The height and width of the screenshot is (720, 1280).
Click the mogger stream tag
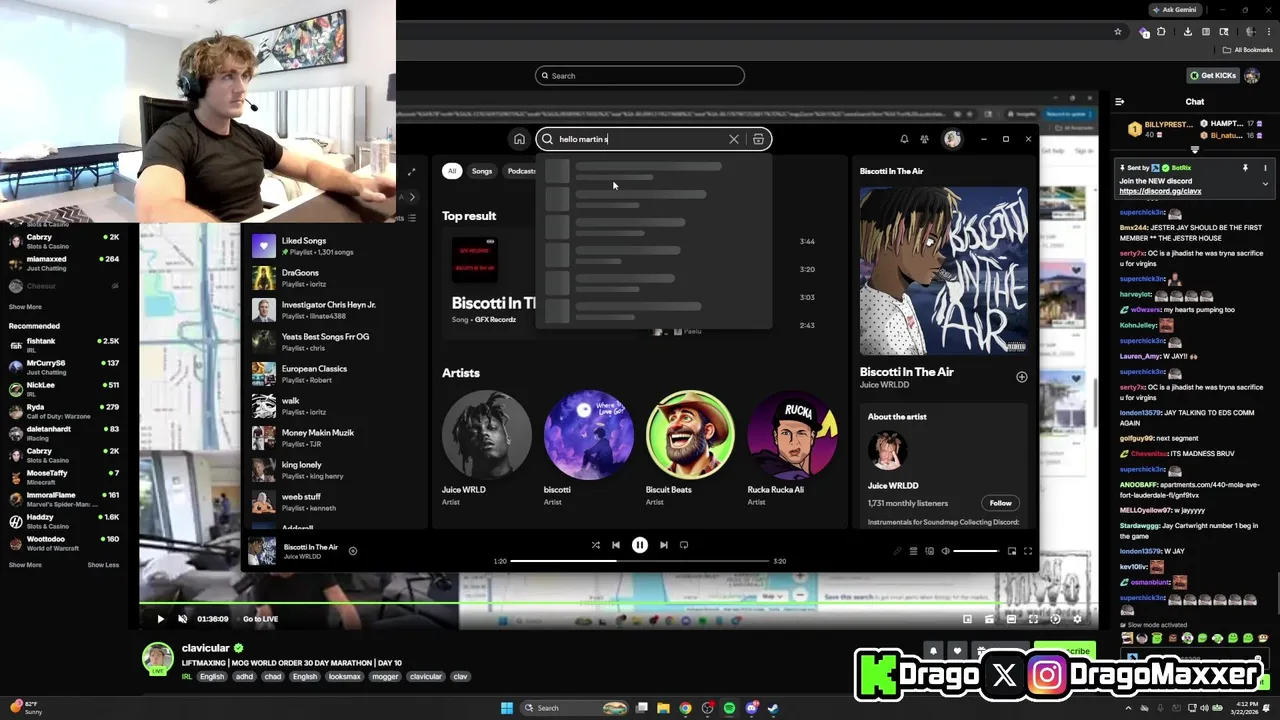pyautogui.click(x=385, y=676)
